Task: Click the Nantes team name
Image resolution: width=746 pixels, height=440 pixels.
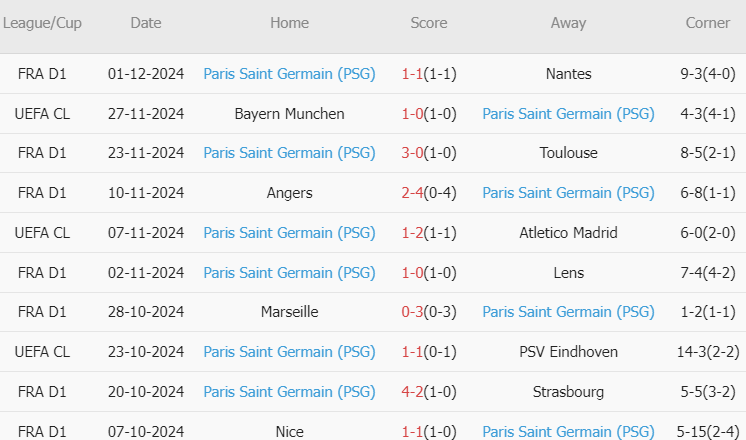Action: [568, 73]
